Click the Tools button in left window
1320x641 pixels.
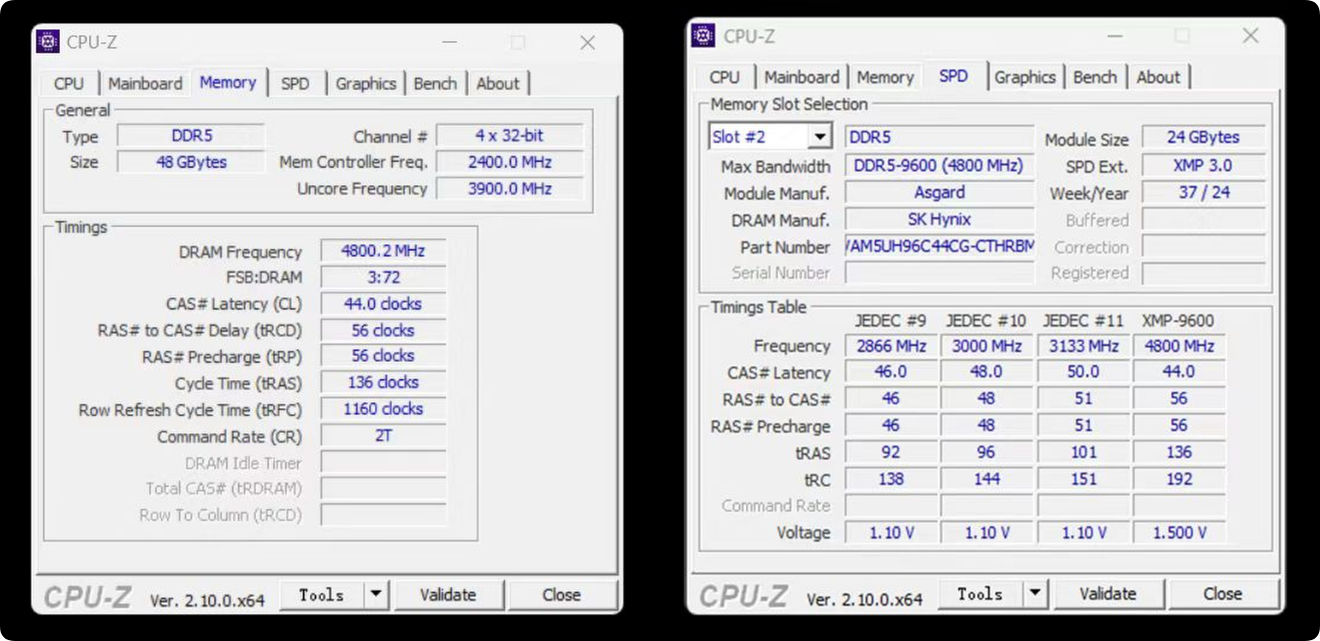pos(322,595)
